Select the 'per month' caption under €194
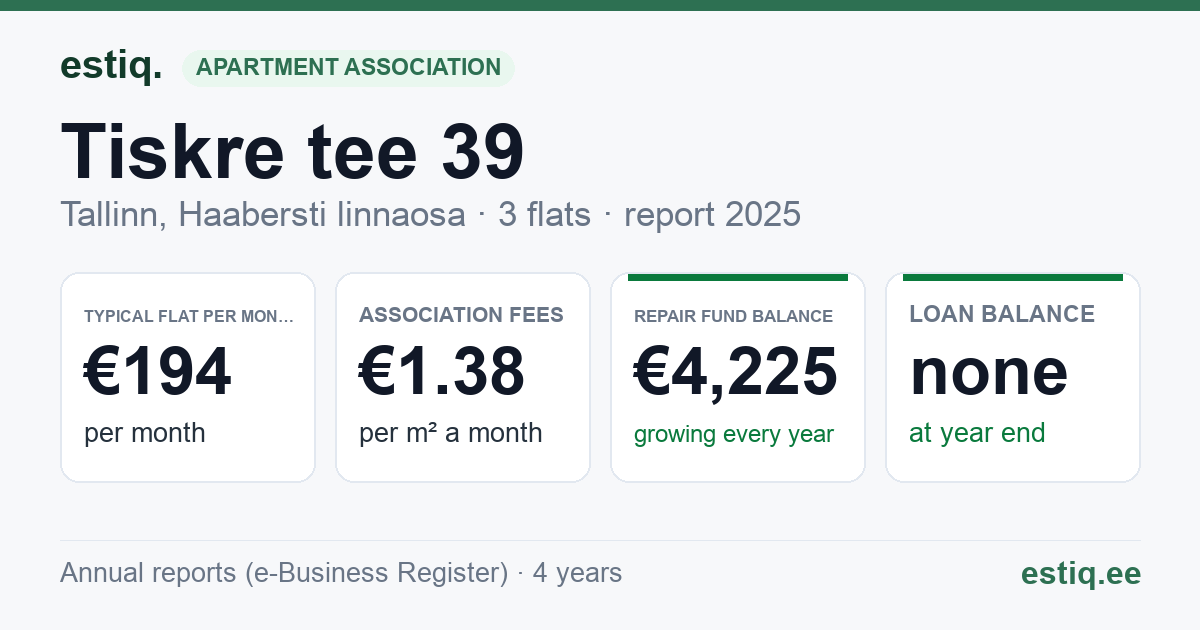Screen dimensions: 1200x630 145,433
